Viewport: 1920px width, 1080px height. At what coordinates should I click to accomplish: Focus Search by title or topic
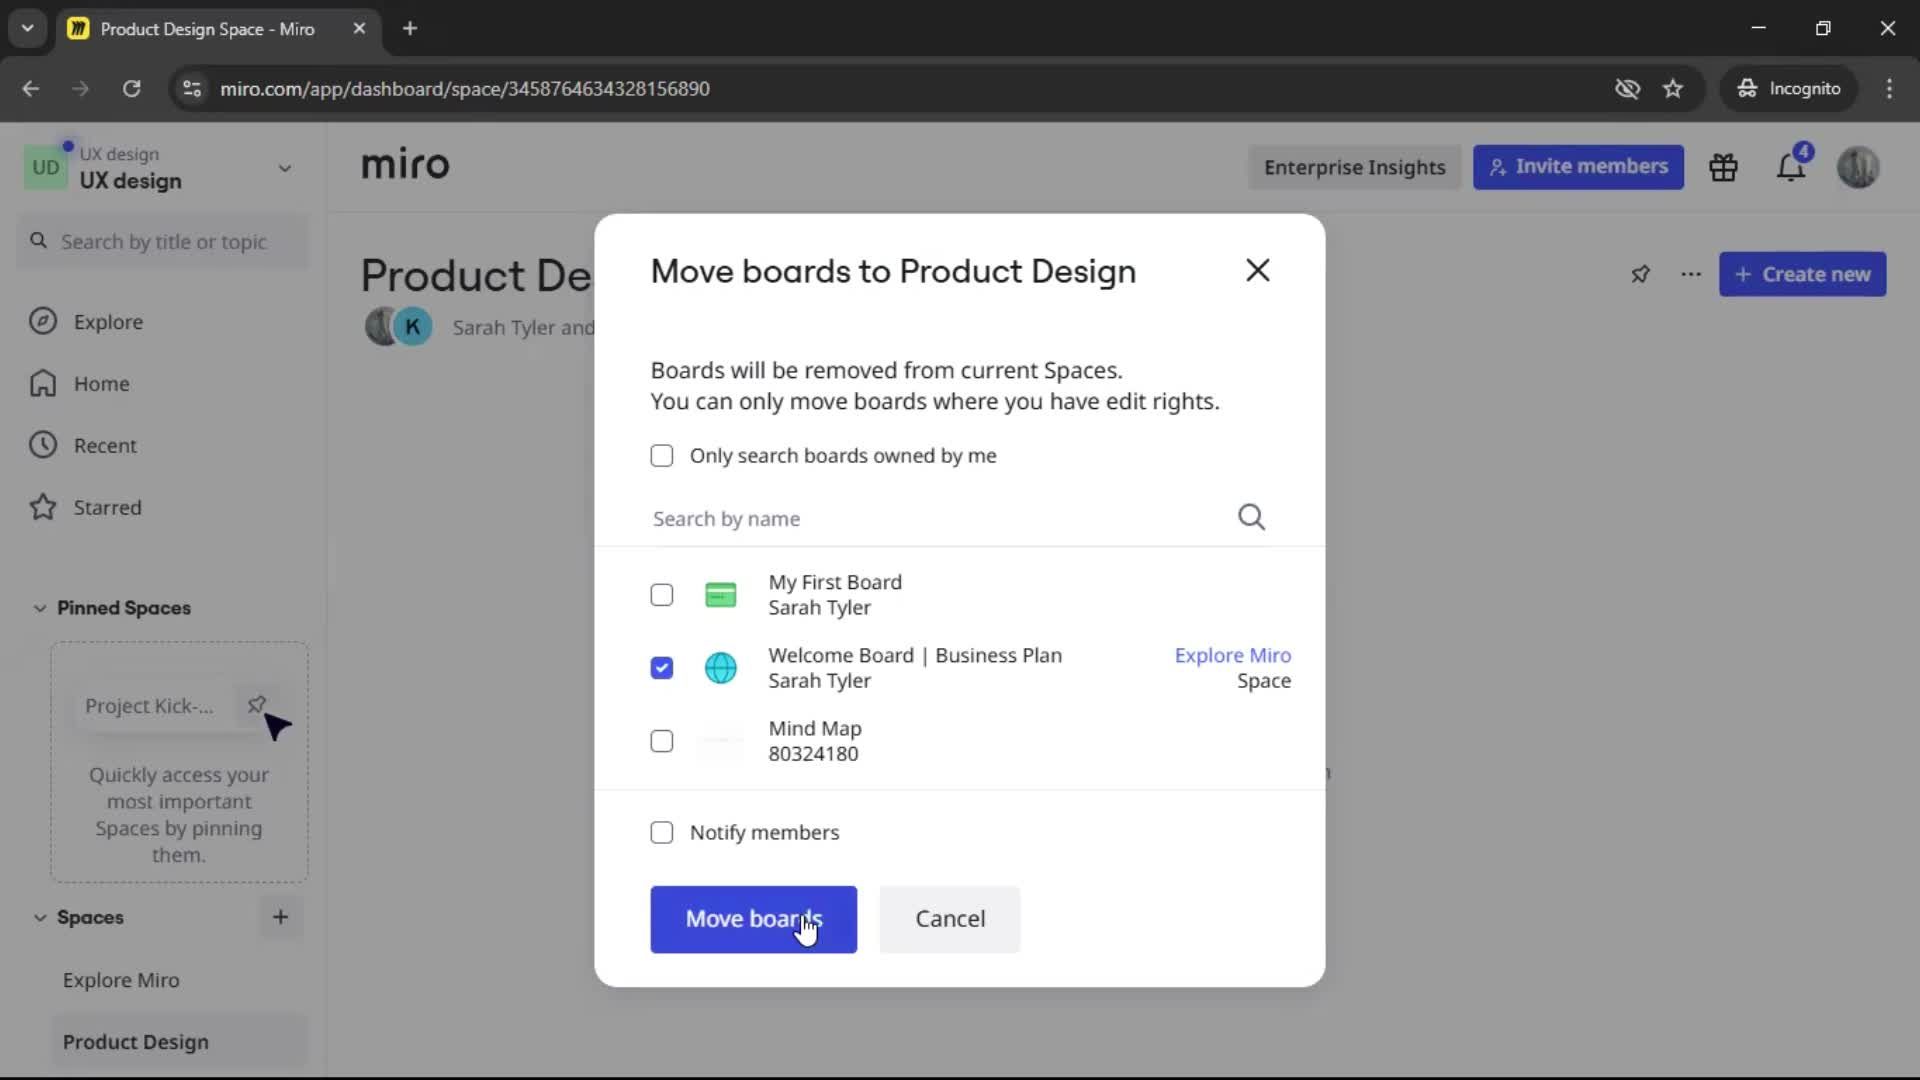tap(163, 242)
